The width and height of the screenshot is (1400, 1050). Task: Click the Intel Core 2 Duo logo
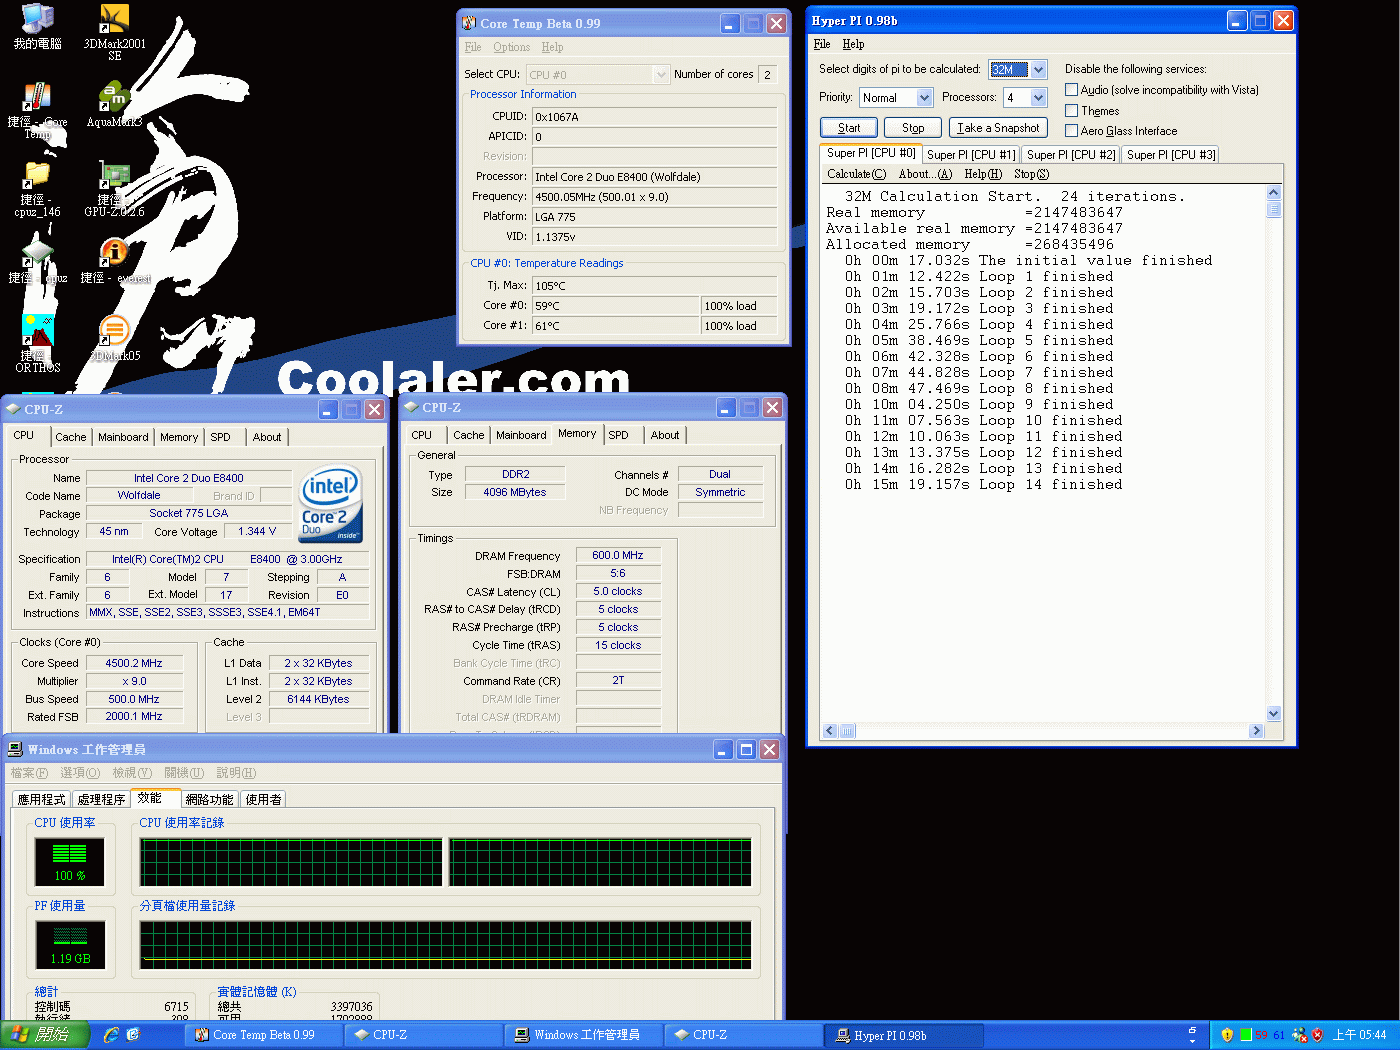tap(331, 503)
